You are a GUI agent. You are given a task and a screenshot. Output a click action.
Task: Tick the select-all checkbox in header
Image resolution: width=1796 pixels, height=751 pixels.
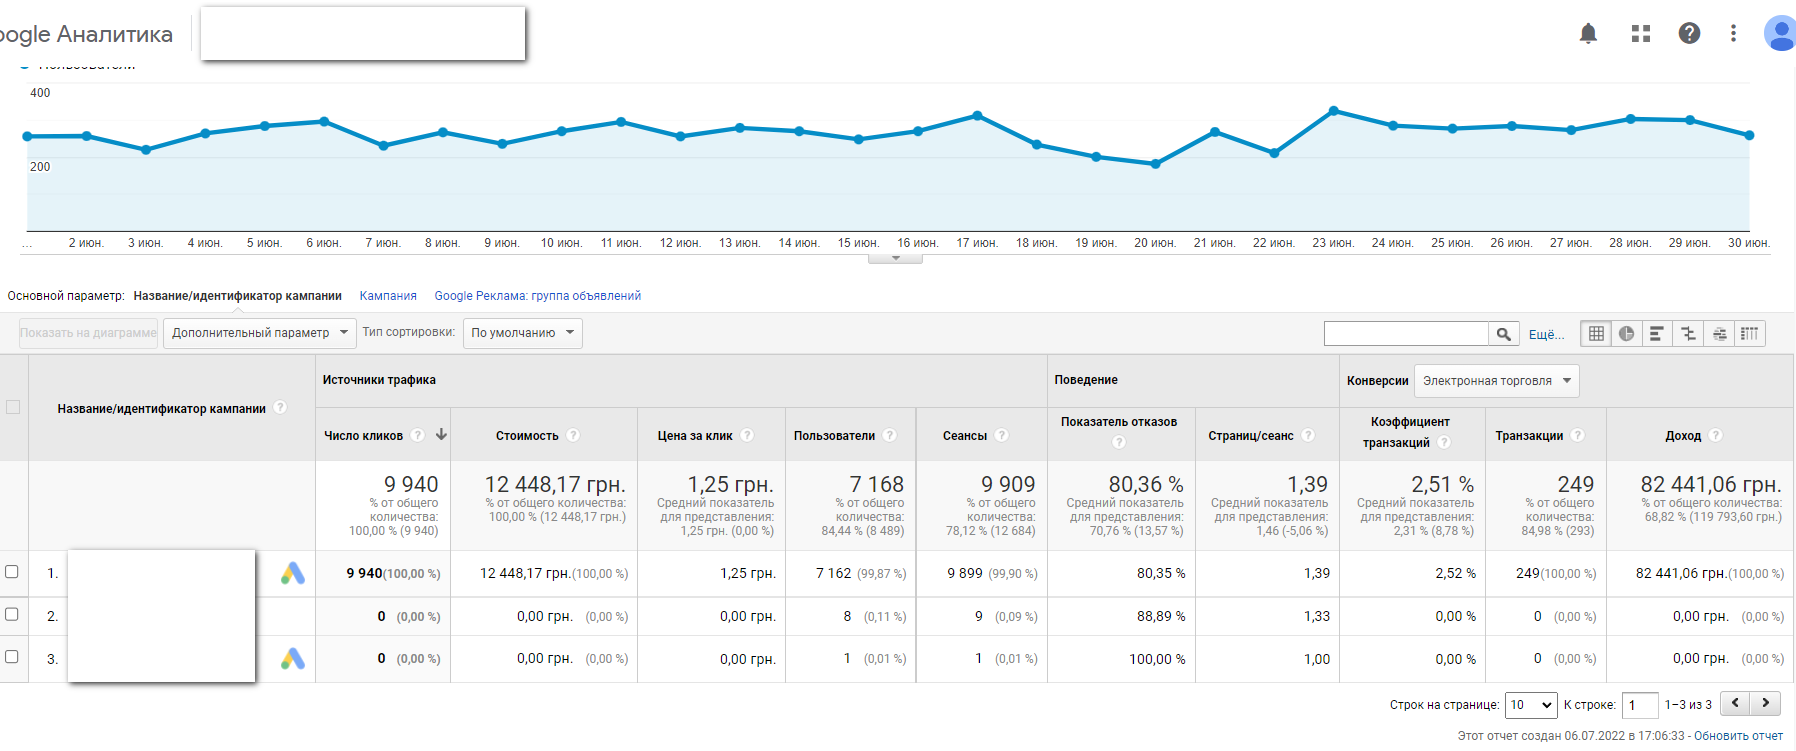pos(13,407)
